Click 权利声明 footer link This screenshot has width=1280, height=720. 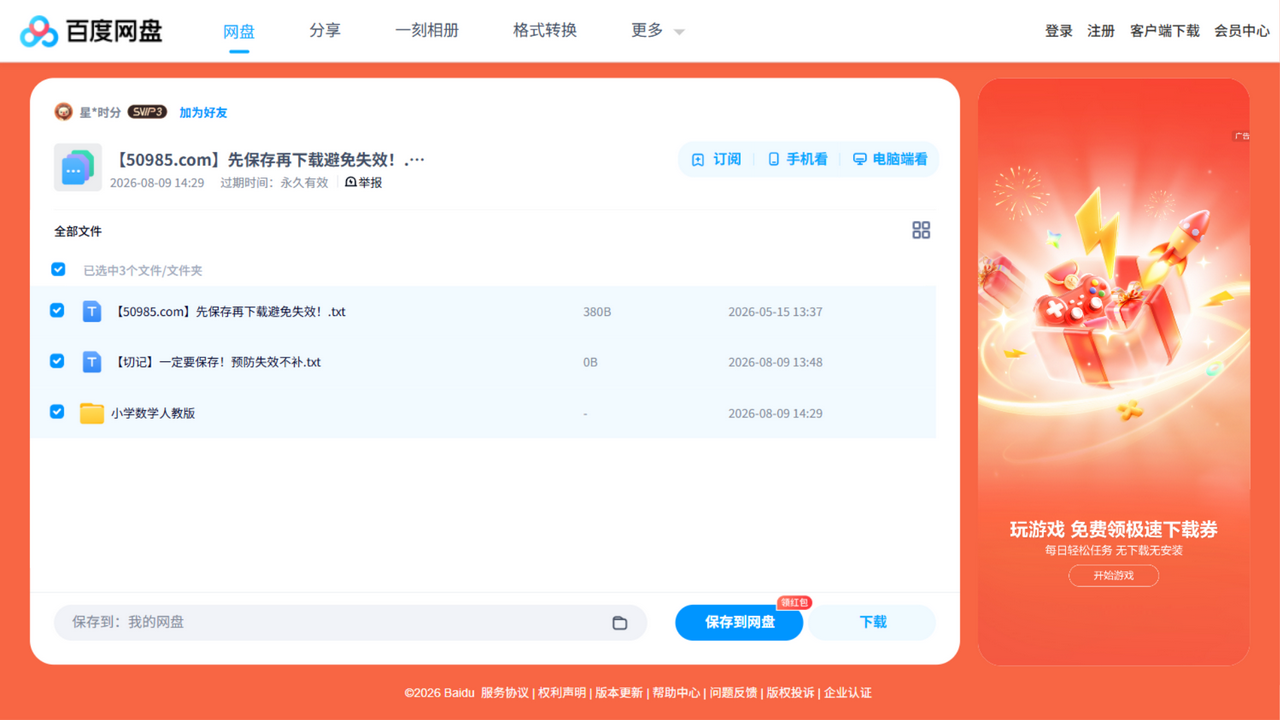[562, 693]
